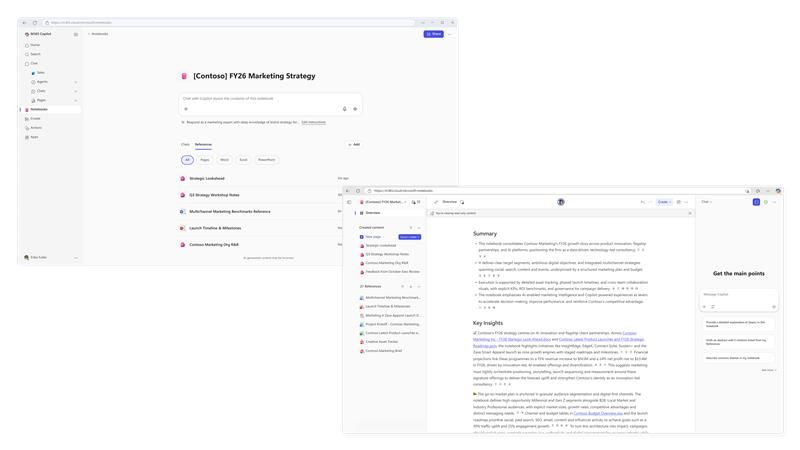Click the send icon in notebook chat box
Viewport: 800px width, 450px height.
[355, 109]
